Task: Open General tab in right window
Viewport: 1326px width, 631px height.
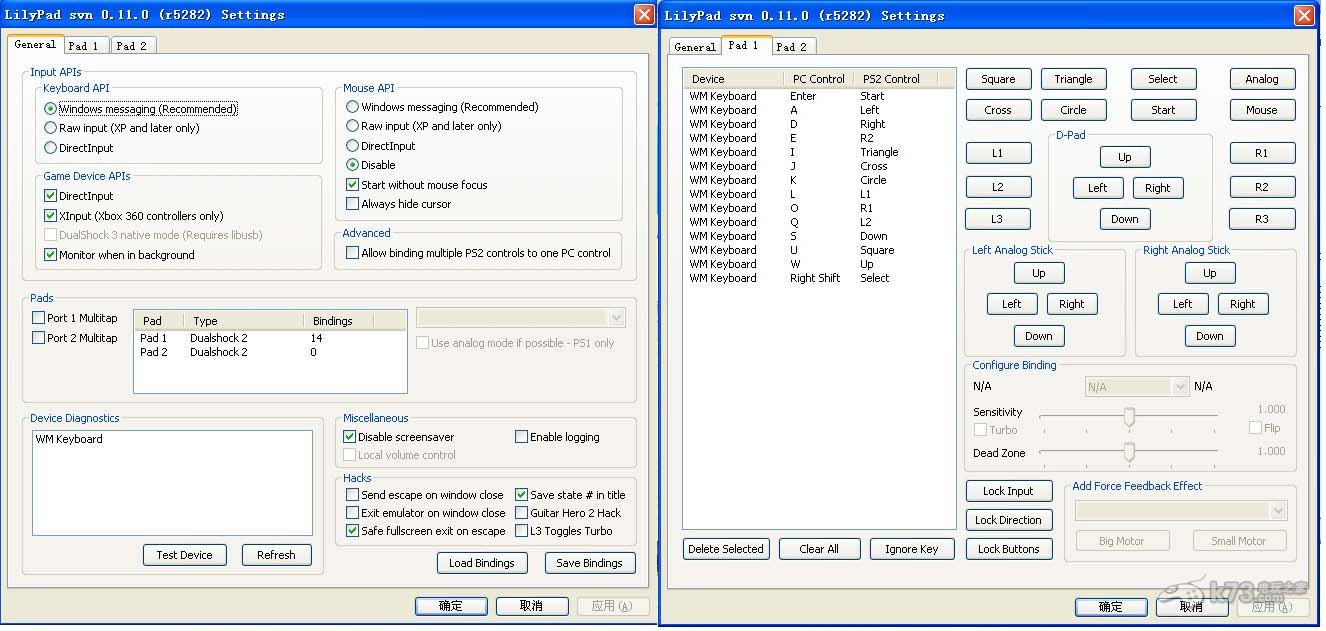Action: click(694, 47)
